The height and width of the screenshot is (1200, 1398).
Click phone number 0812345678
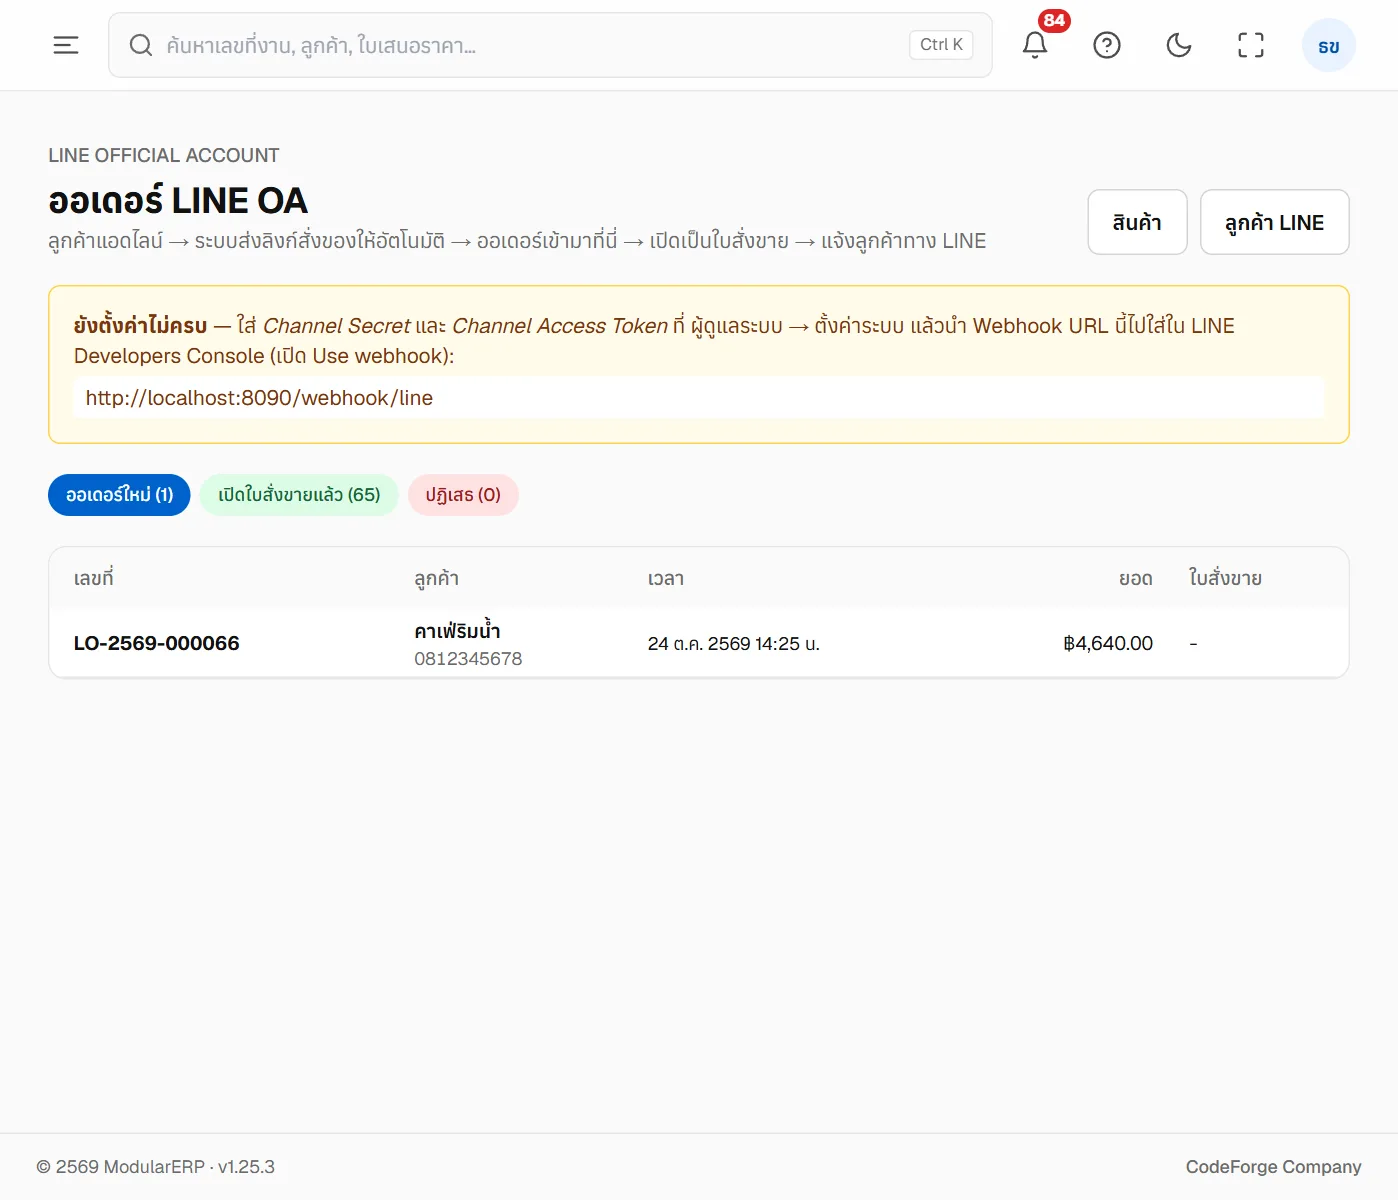point(468,659)
